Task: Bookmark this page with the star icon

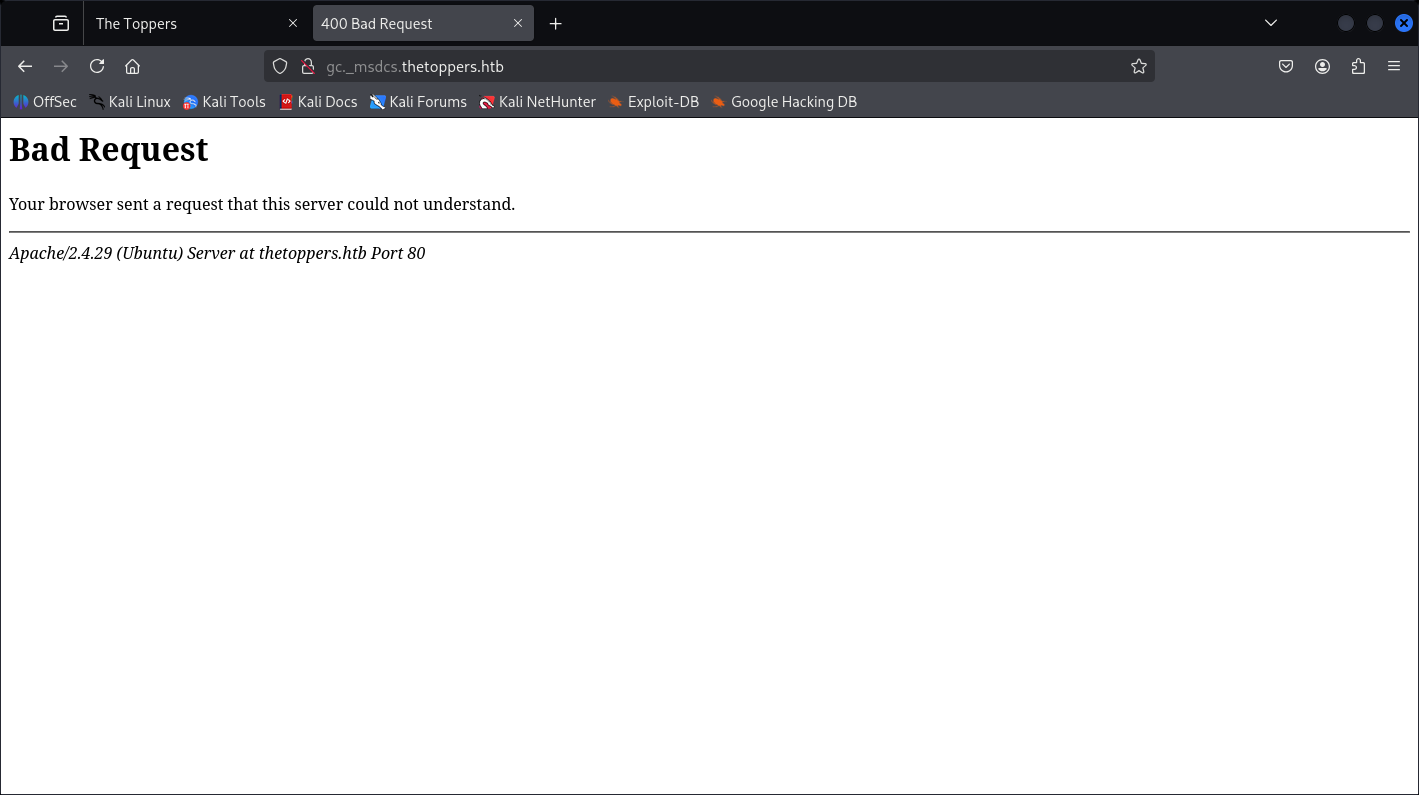Action: coord(1139,66)
